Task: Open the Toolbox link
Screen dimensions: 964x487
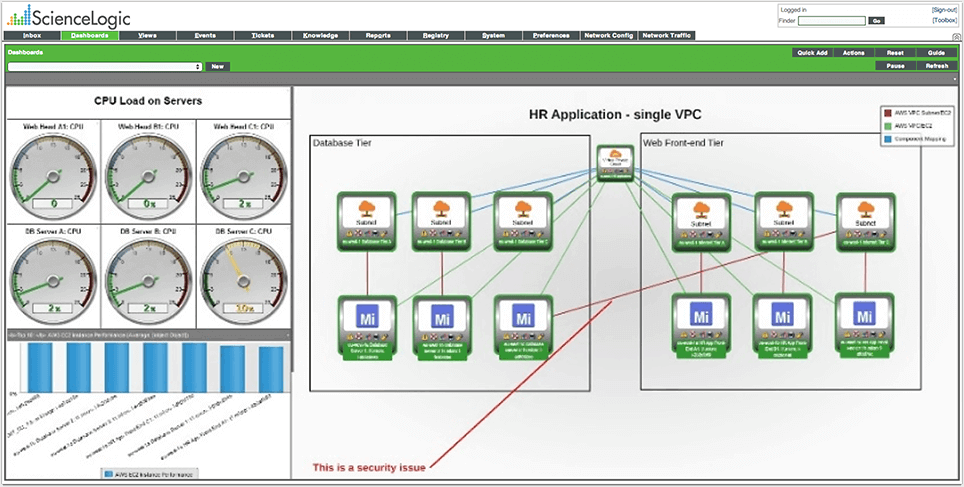Action: (x=945, y=20)
